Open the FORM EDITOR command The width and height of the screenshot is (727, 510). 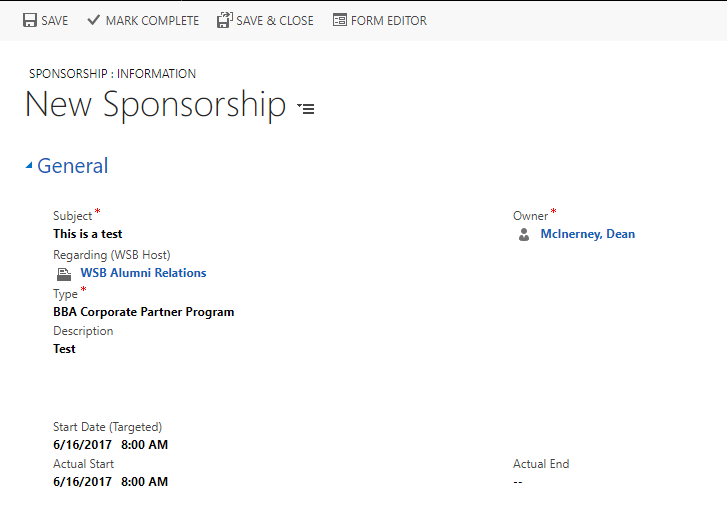[388, 20]
